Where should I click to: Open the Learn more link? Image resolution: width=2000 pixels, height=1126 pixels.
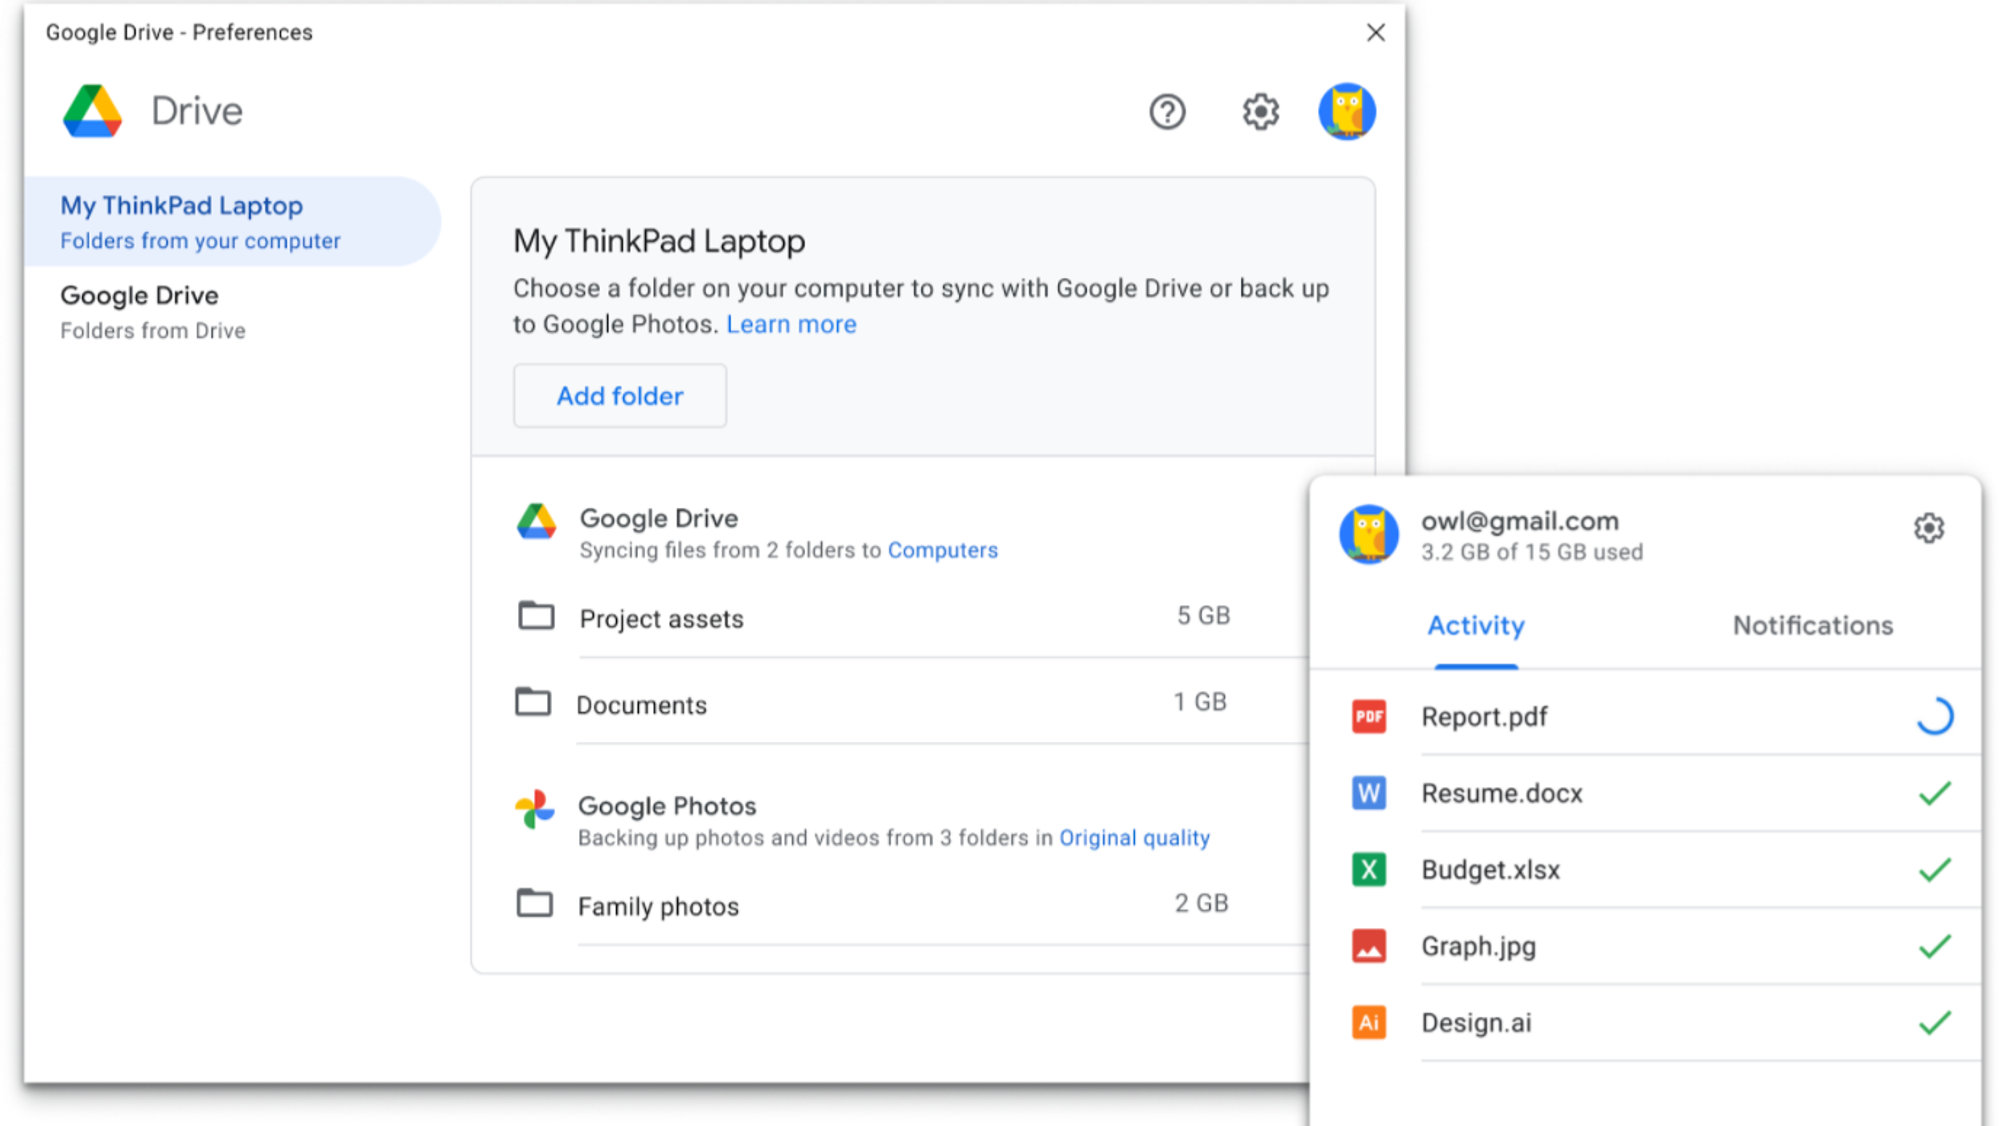pos(791,325)
